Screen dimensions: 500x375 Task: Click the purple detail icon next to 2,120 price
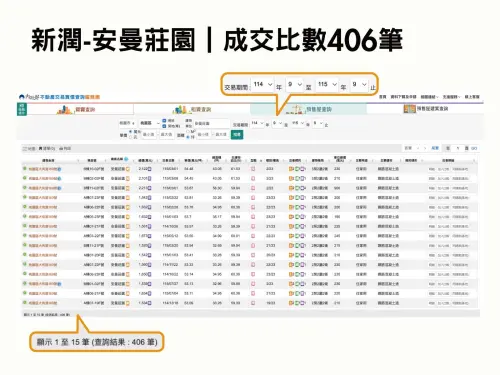[x=150, y=169]
